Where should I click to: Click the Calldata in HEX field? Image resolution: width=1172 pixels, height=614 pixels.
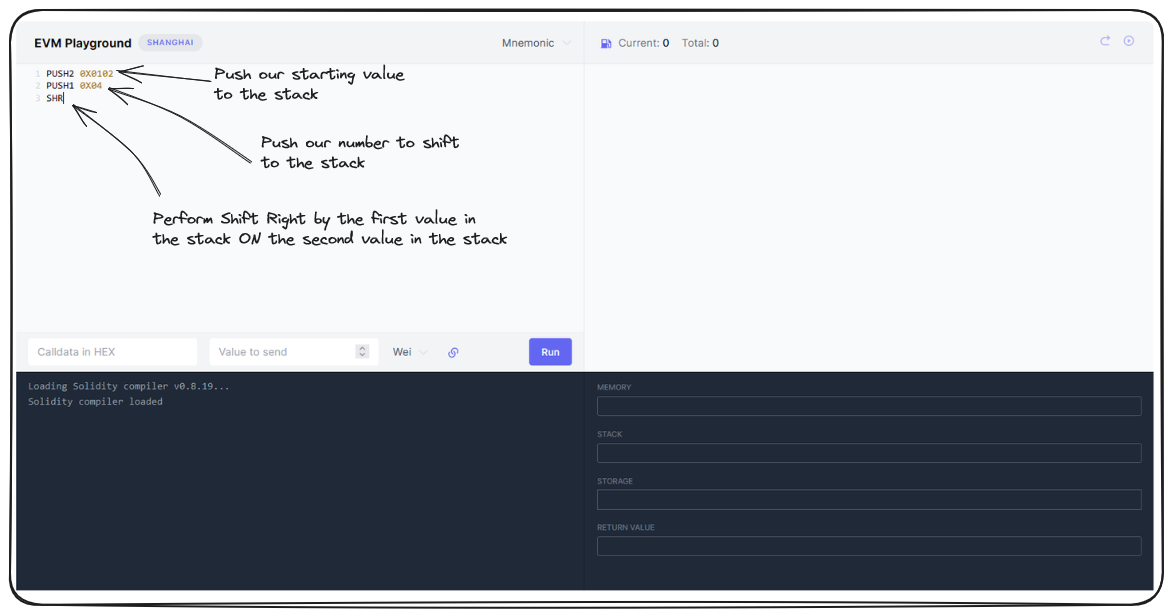(112, 352)
